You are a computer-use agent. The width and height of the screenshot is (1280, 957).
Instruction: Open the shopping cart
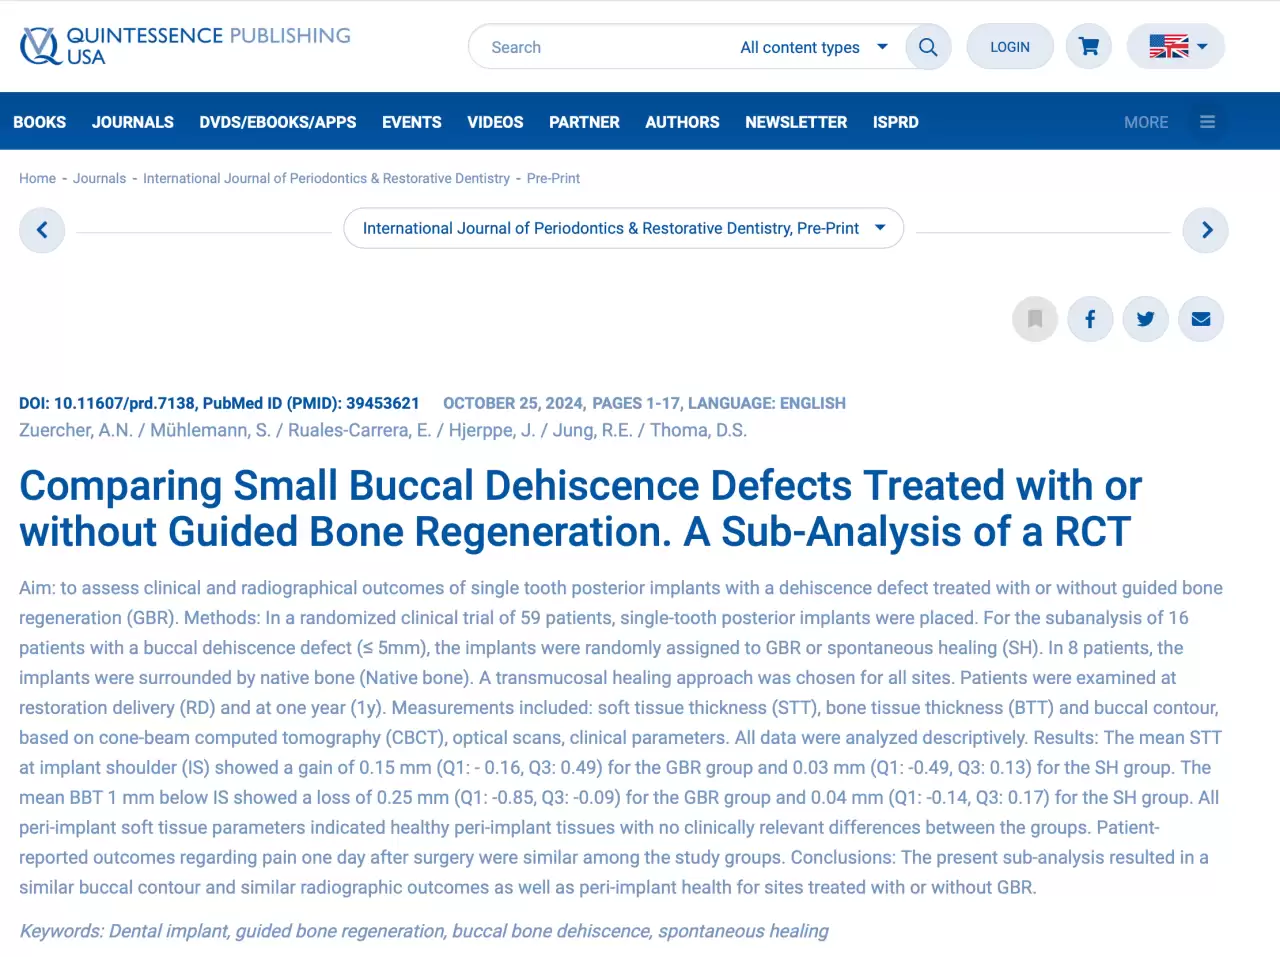(1089, 47)
